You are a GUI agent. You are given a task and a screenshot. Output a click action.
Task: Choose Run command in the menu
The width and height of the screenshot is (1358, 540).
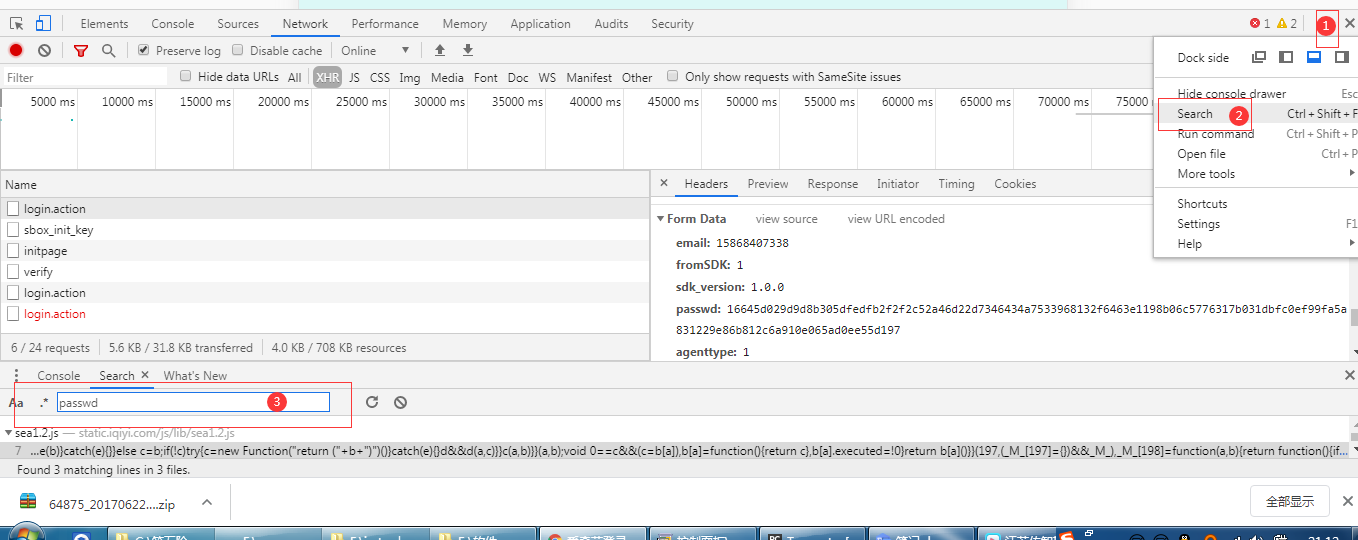[1215, 134]
